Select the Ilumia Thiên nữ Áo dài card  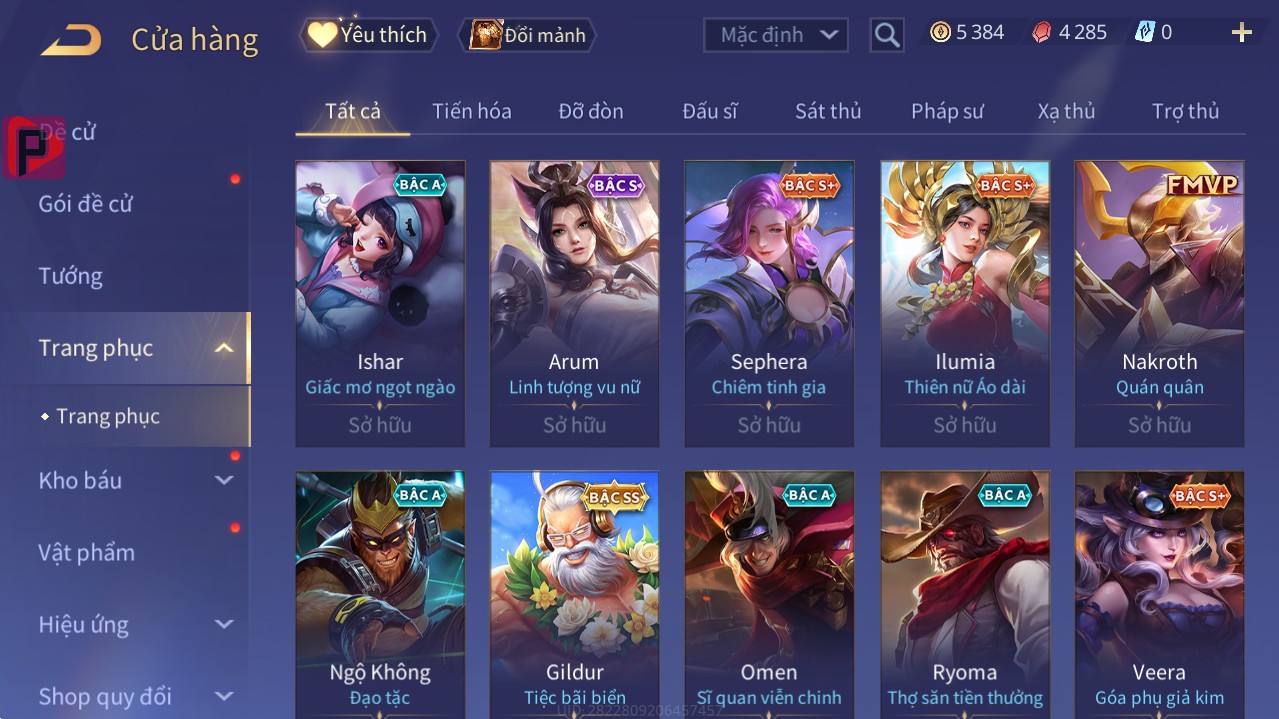point(965,304)
